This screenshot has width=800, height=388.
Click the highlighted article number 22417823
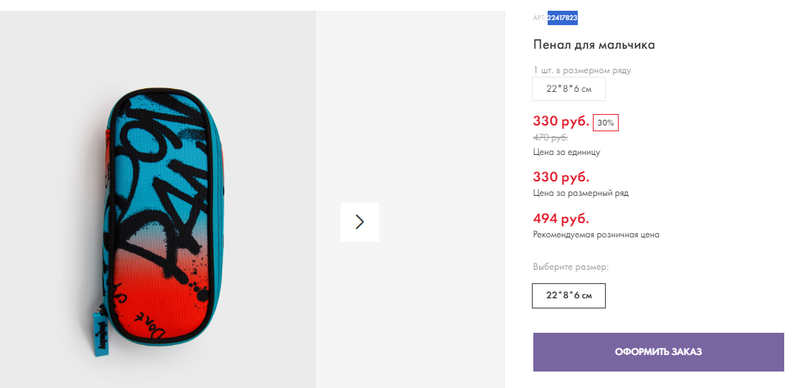point(562,18)
